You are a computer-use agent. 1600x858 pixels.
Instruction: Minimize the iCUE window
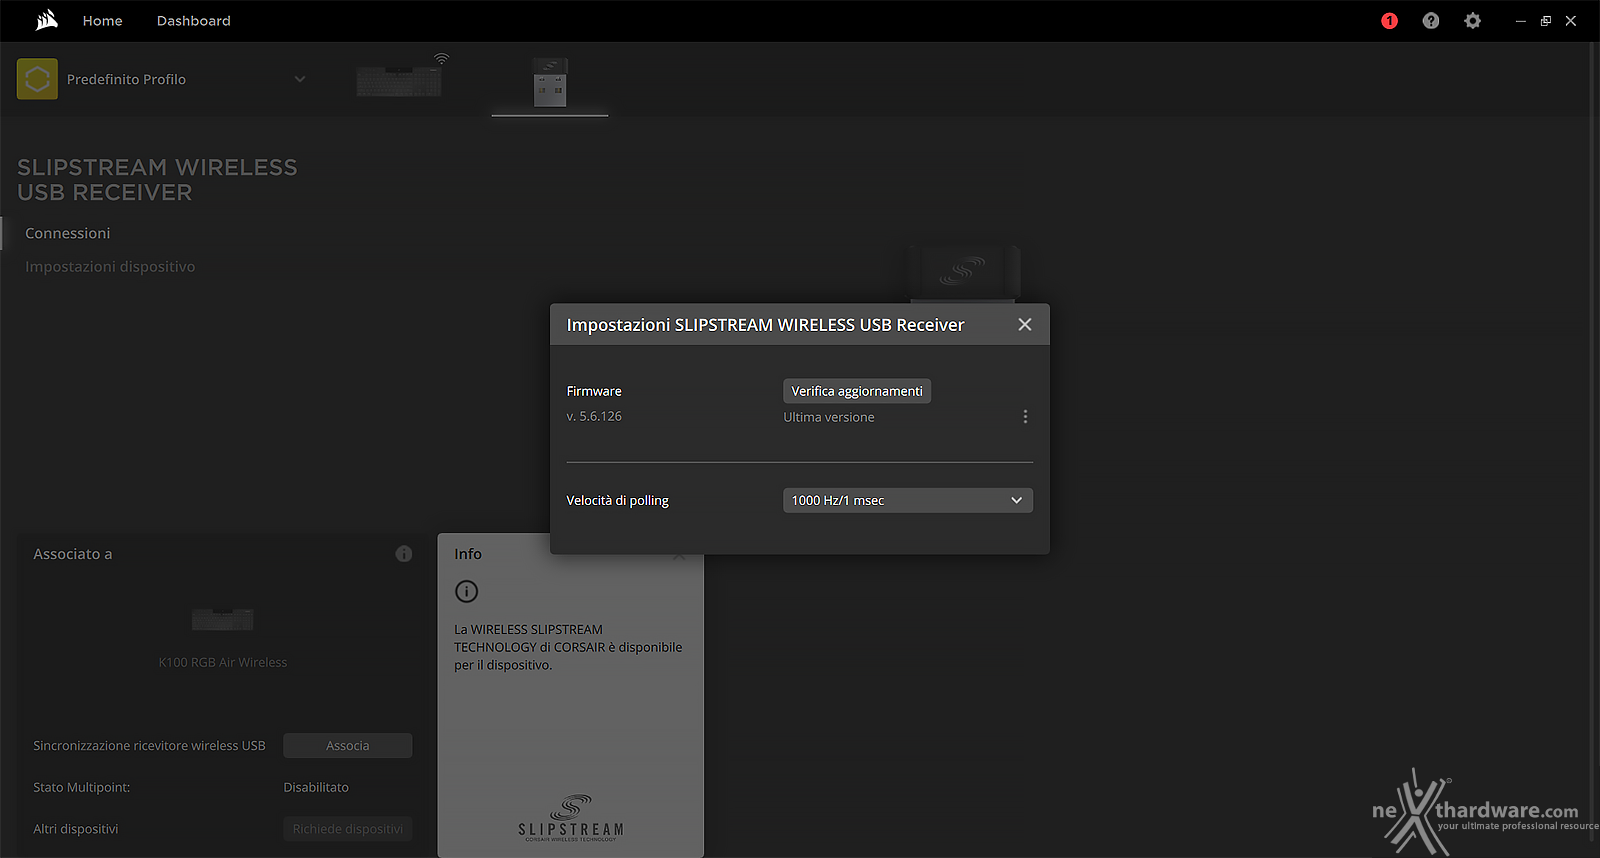[1520, 21]
